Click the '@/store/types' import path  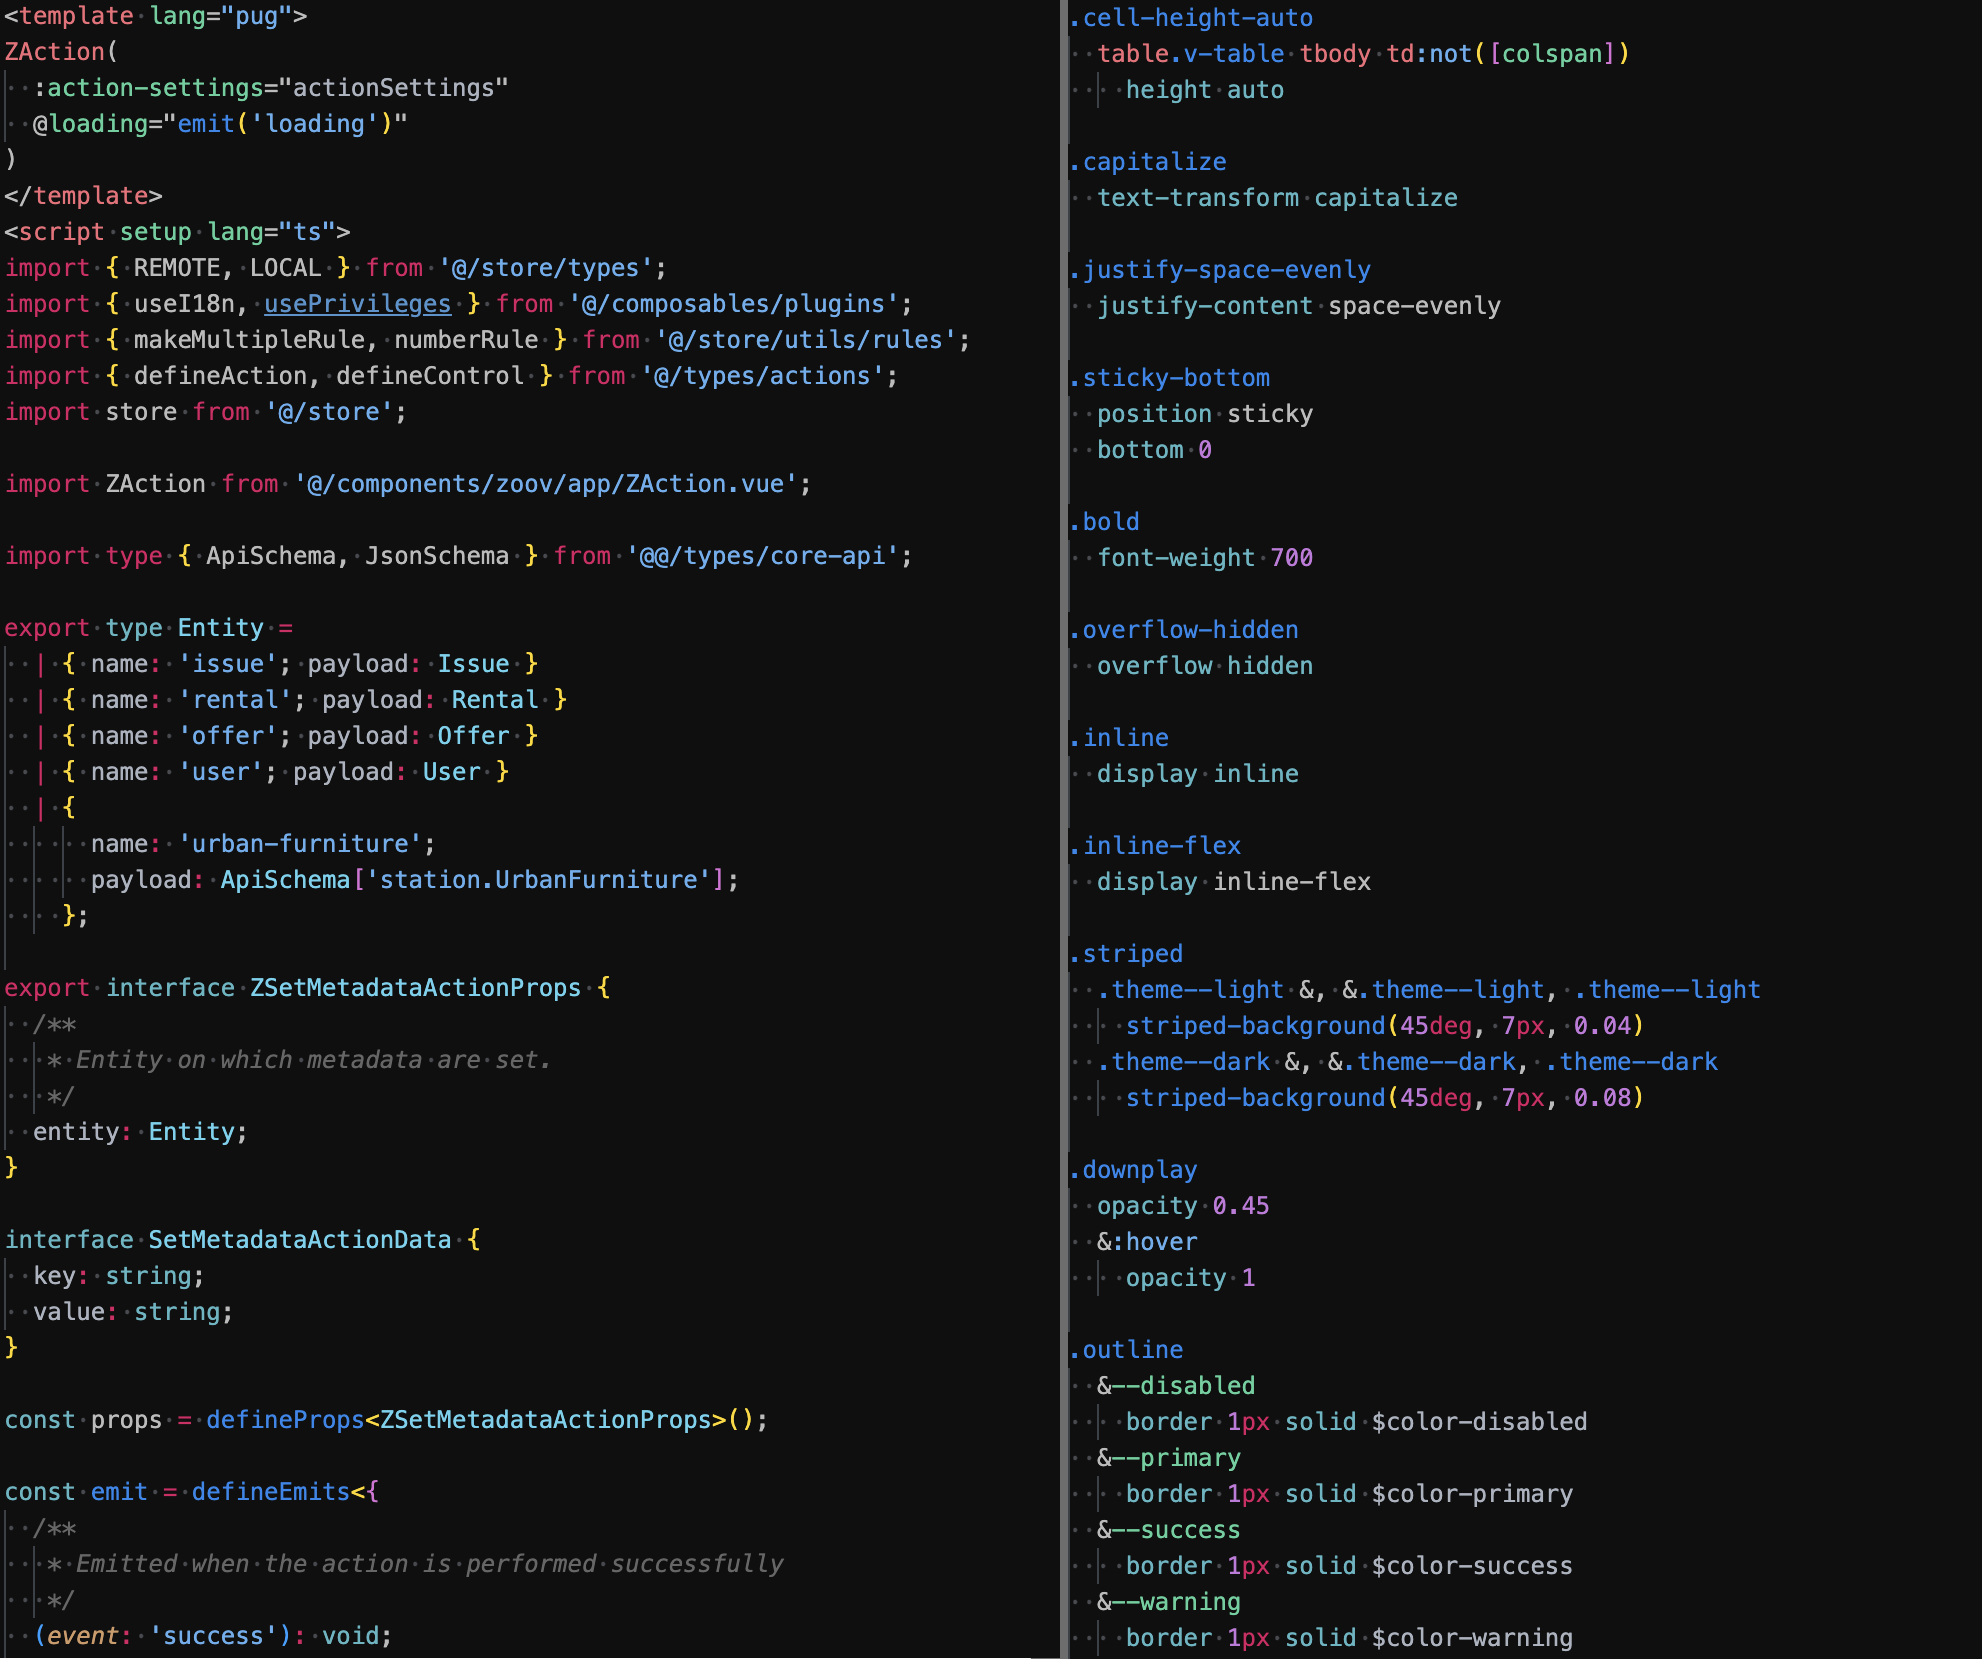click(545, 268)
